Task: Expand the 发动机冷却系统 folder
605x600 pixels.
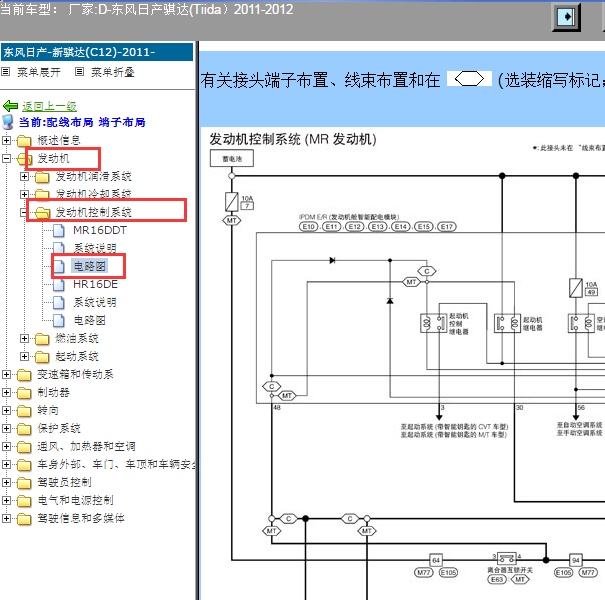Action: (24, 194)
